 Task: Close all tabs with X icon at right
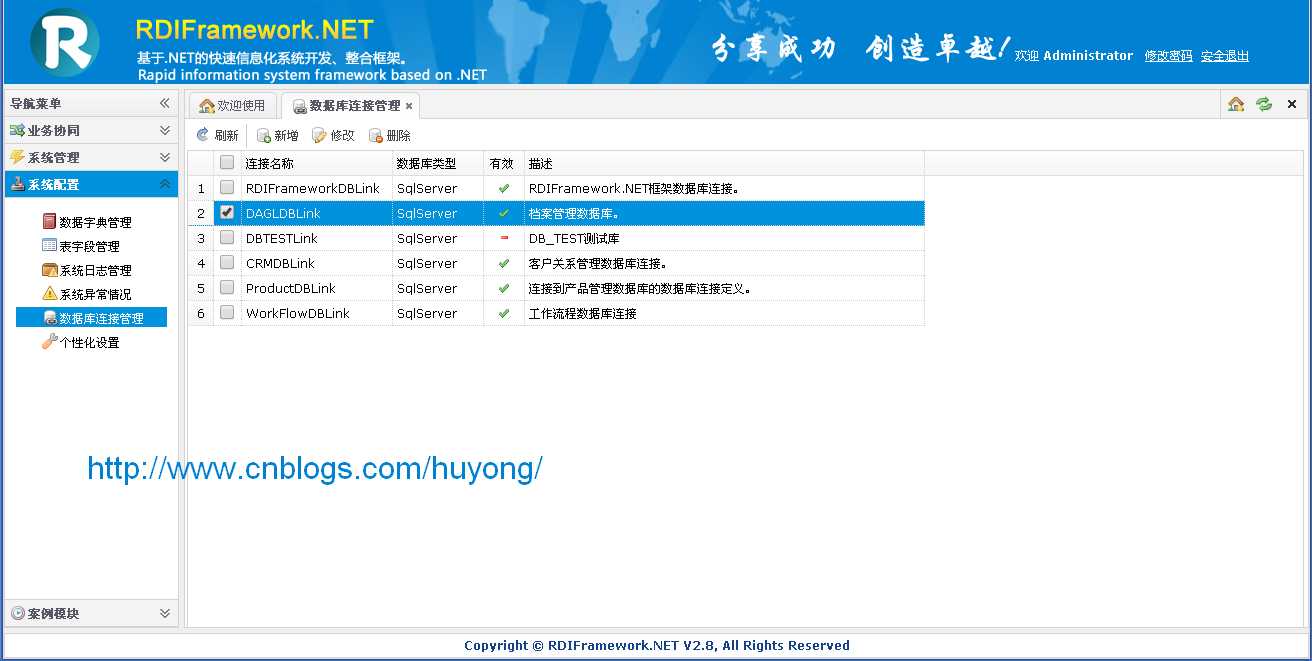pos(1292,104)
